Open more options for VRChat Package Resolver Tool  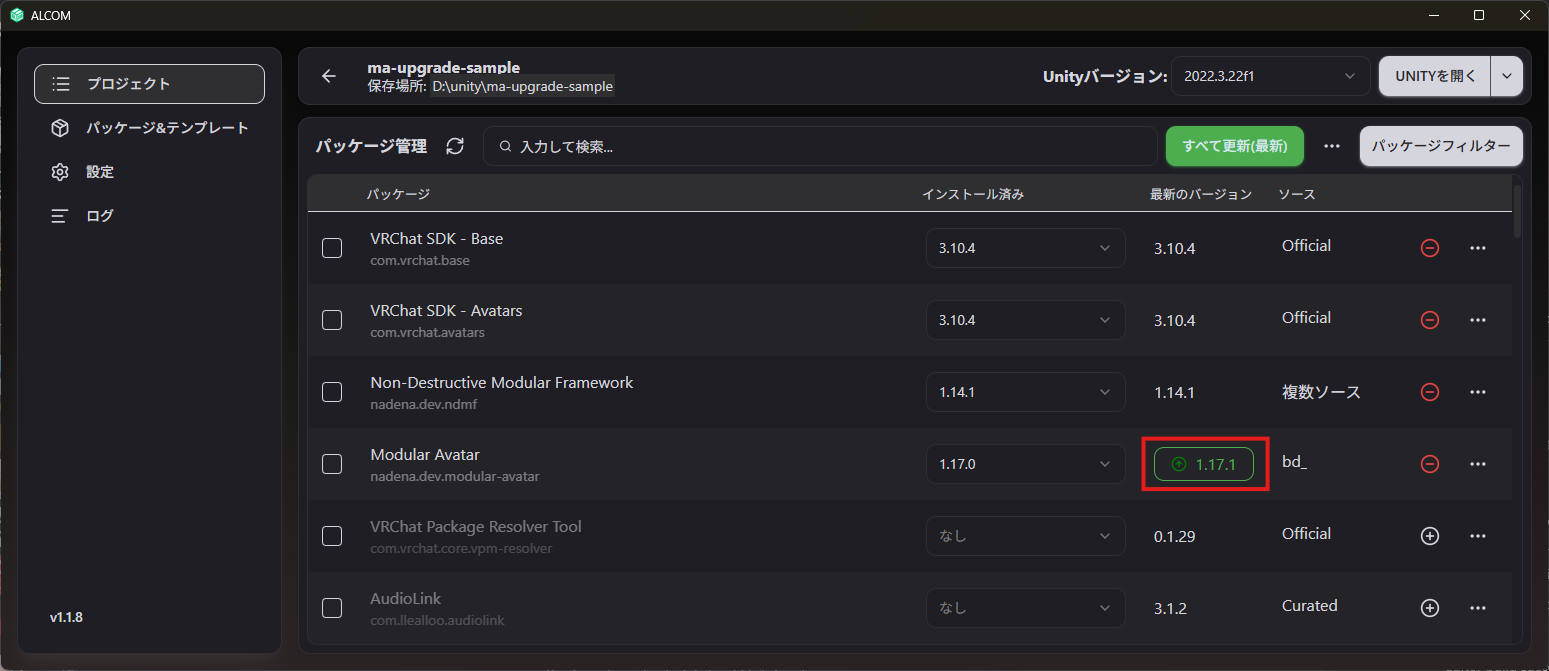(x=1478, y=536)
